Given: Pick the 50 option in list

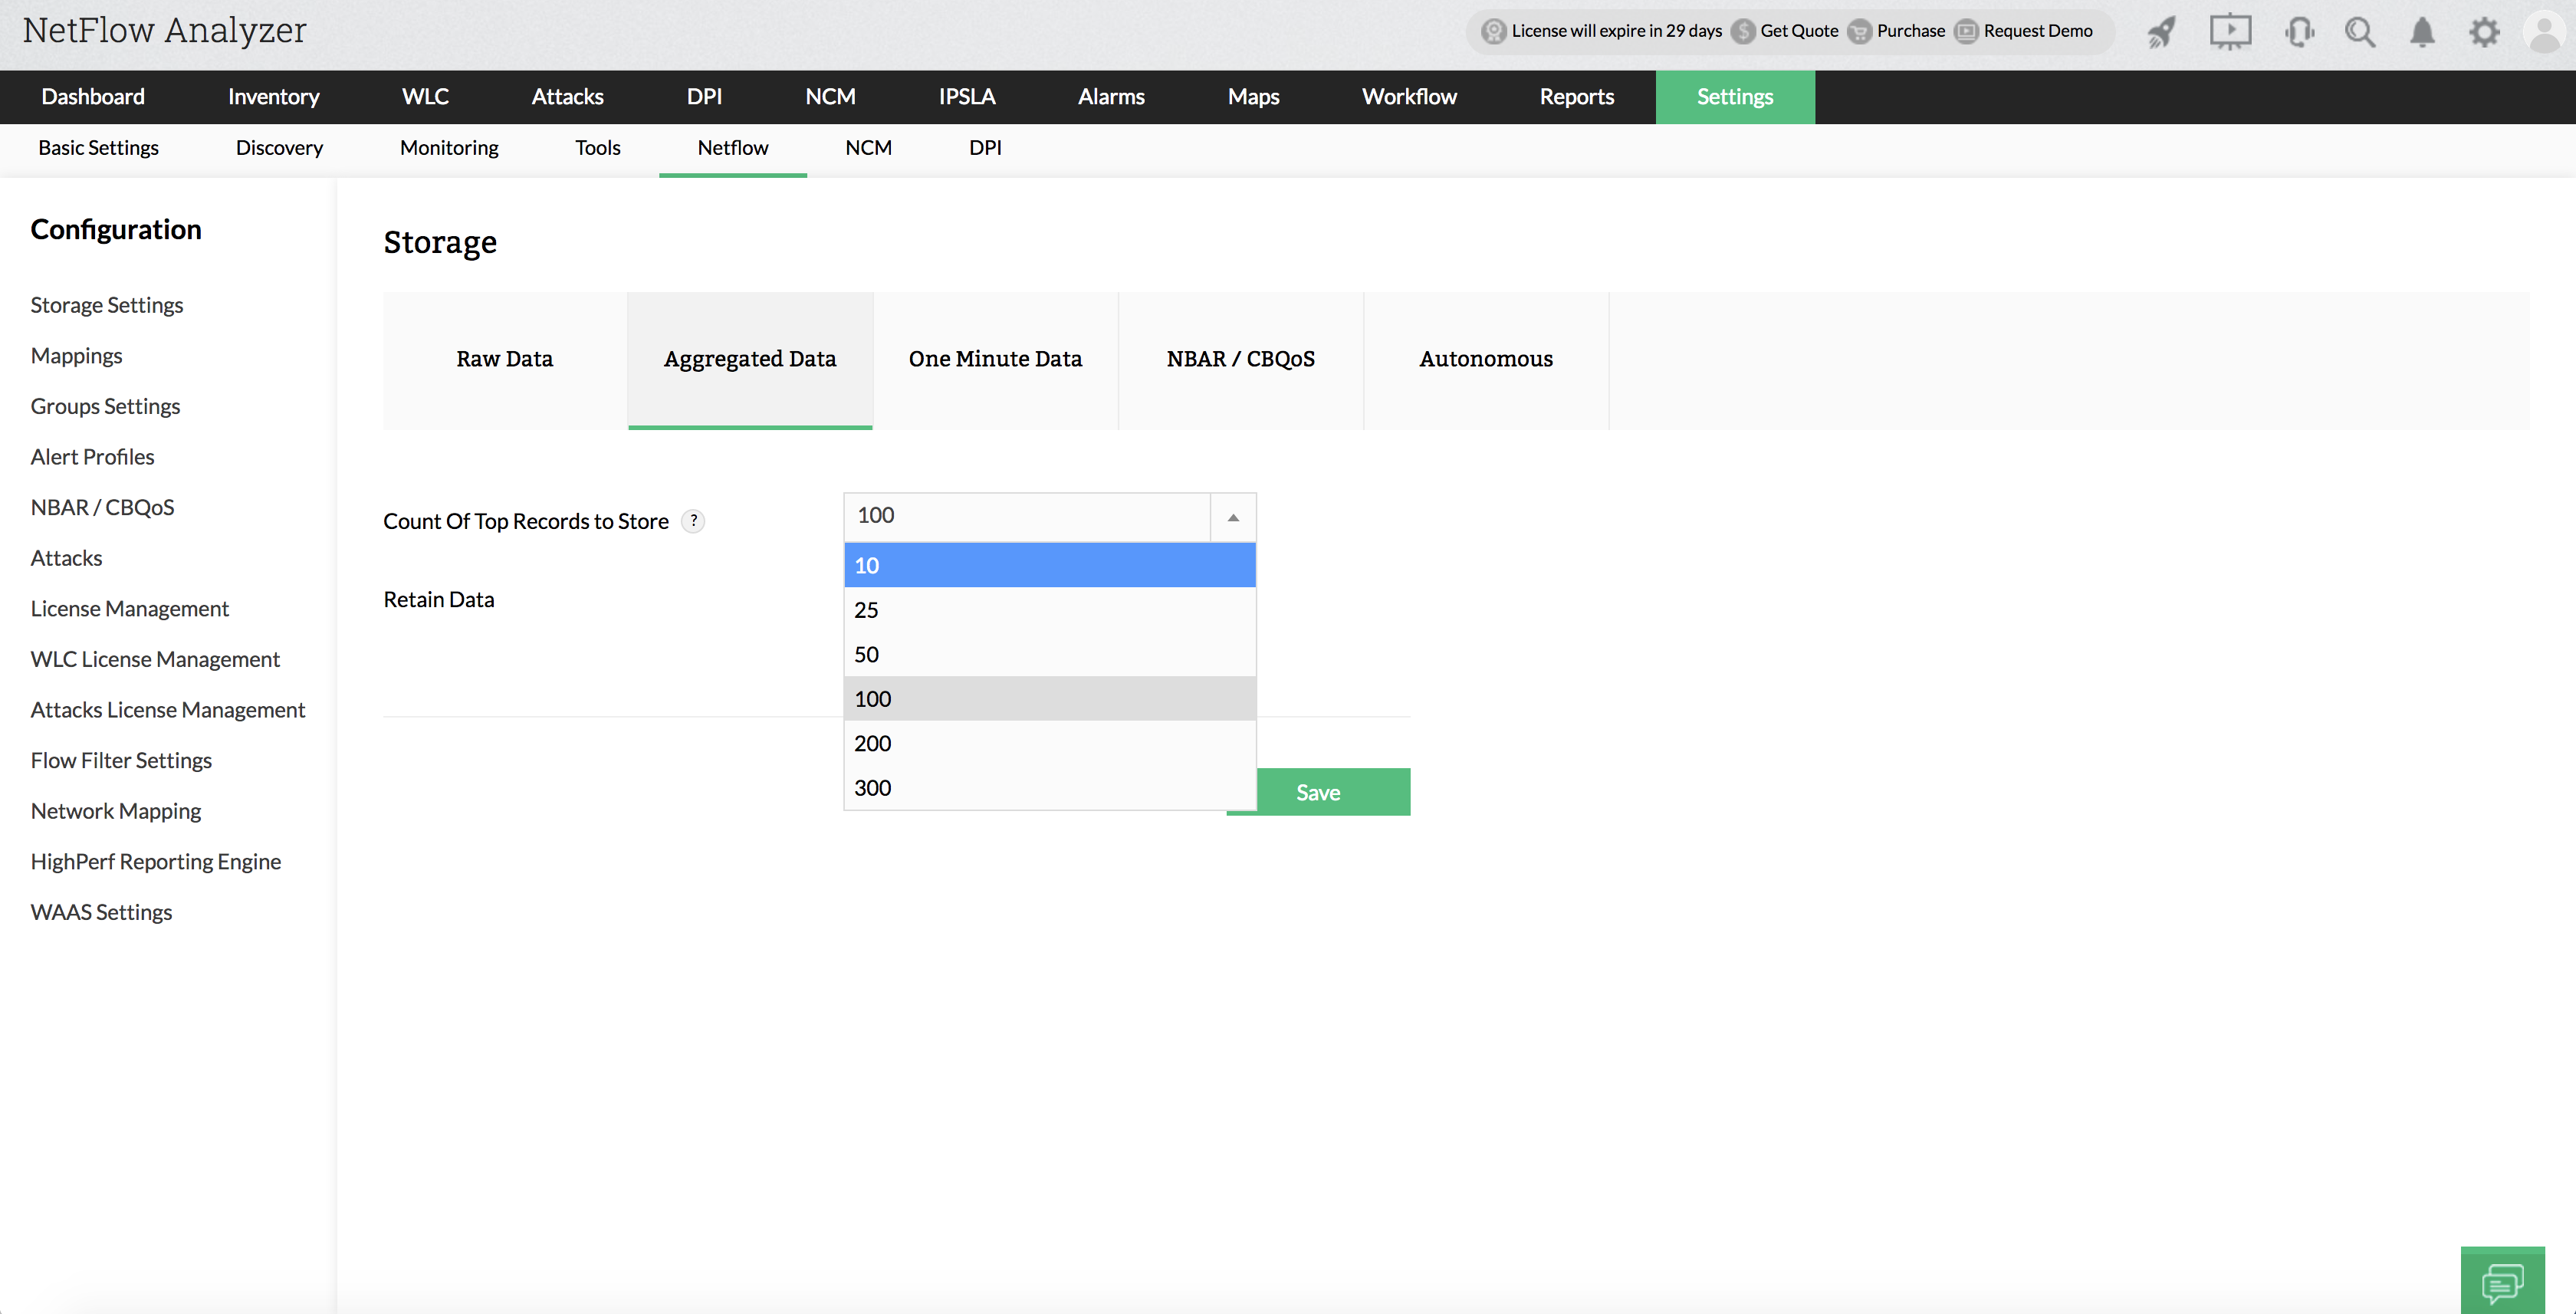Looking at the screenshot, I should tap(1049, 654).
